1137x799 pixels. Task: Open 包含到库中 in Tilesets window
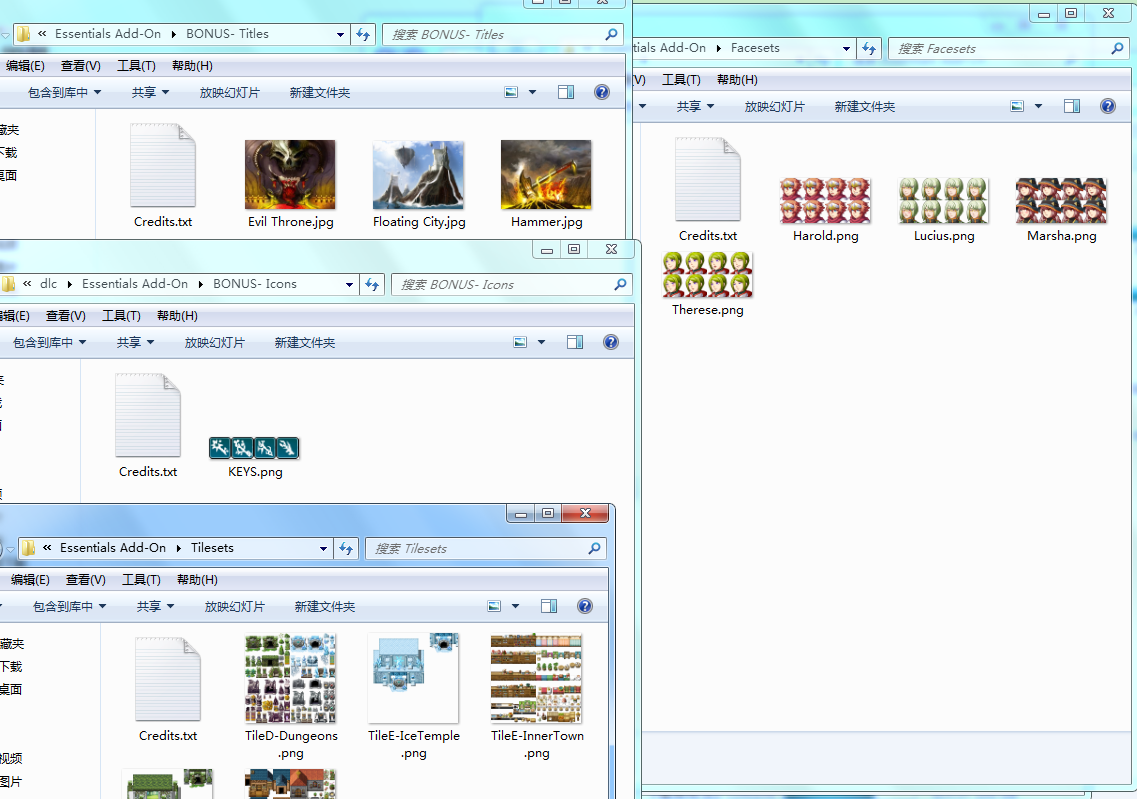[x=69, y=607]
